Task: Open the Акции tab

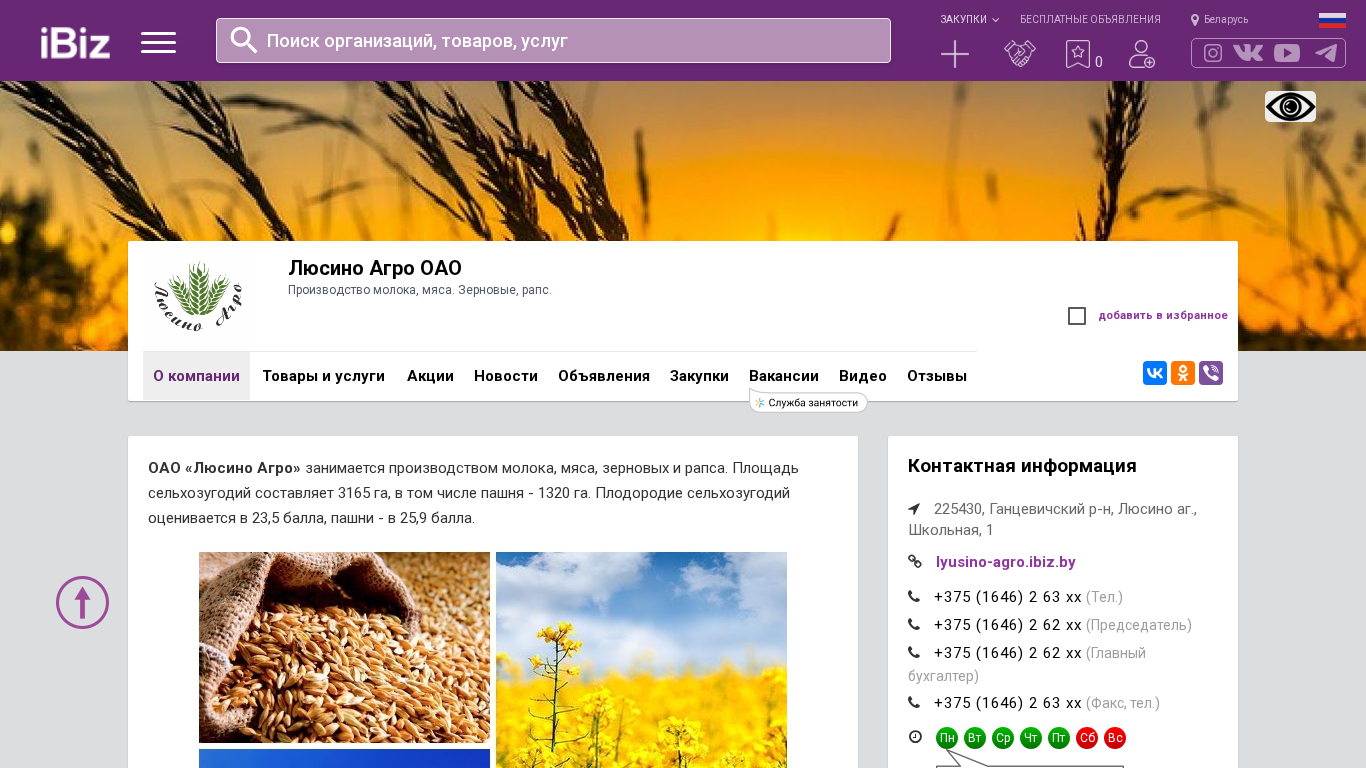Action: (x=430, y=376)
